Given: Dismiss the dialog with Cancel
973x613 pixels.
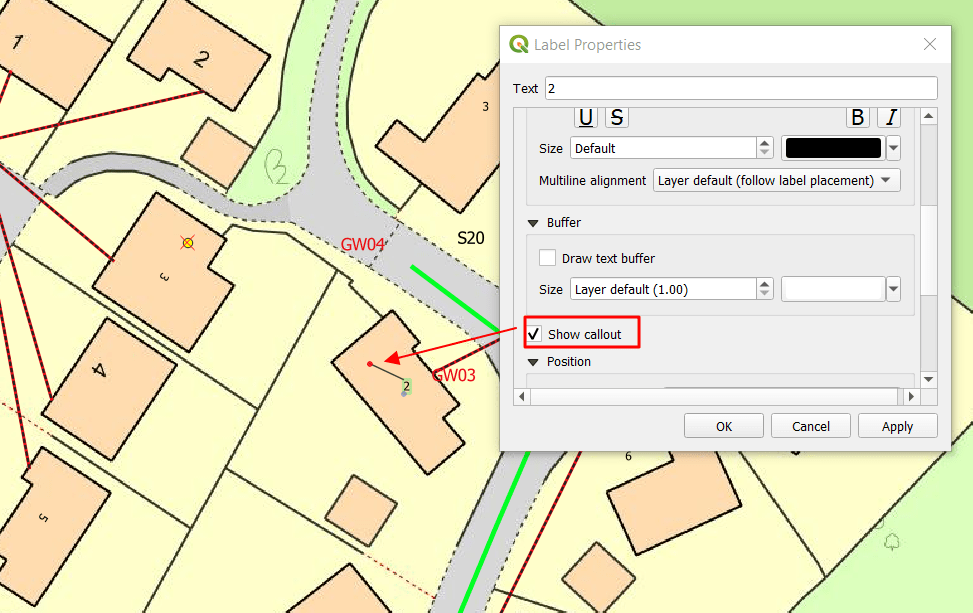Looking at the screenshot, I should [810, 425].
